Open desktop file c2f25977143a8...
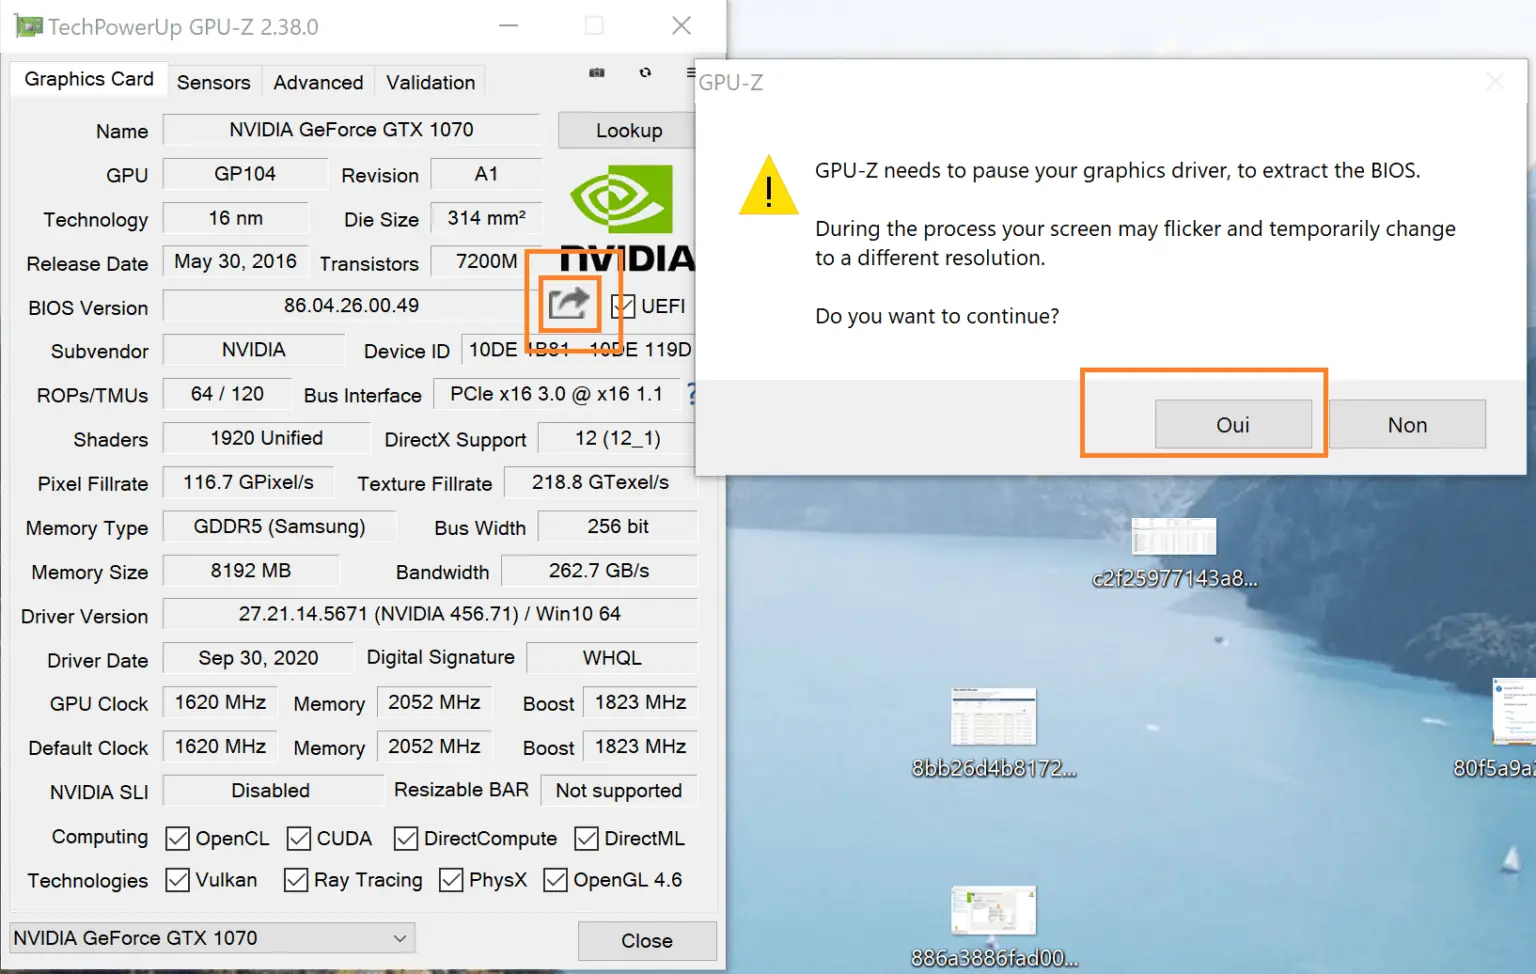Viewport: 1536px width, 974px height. pos(1174,552)
